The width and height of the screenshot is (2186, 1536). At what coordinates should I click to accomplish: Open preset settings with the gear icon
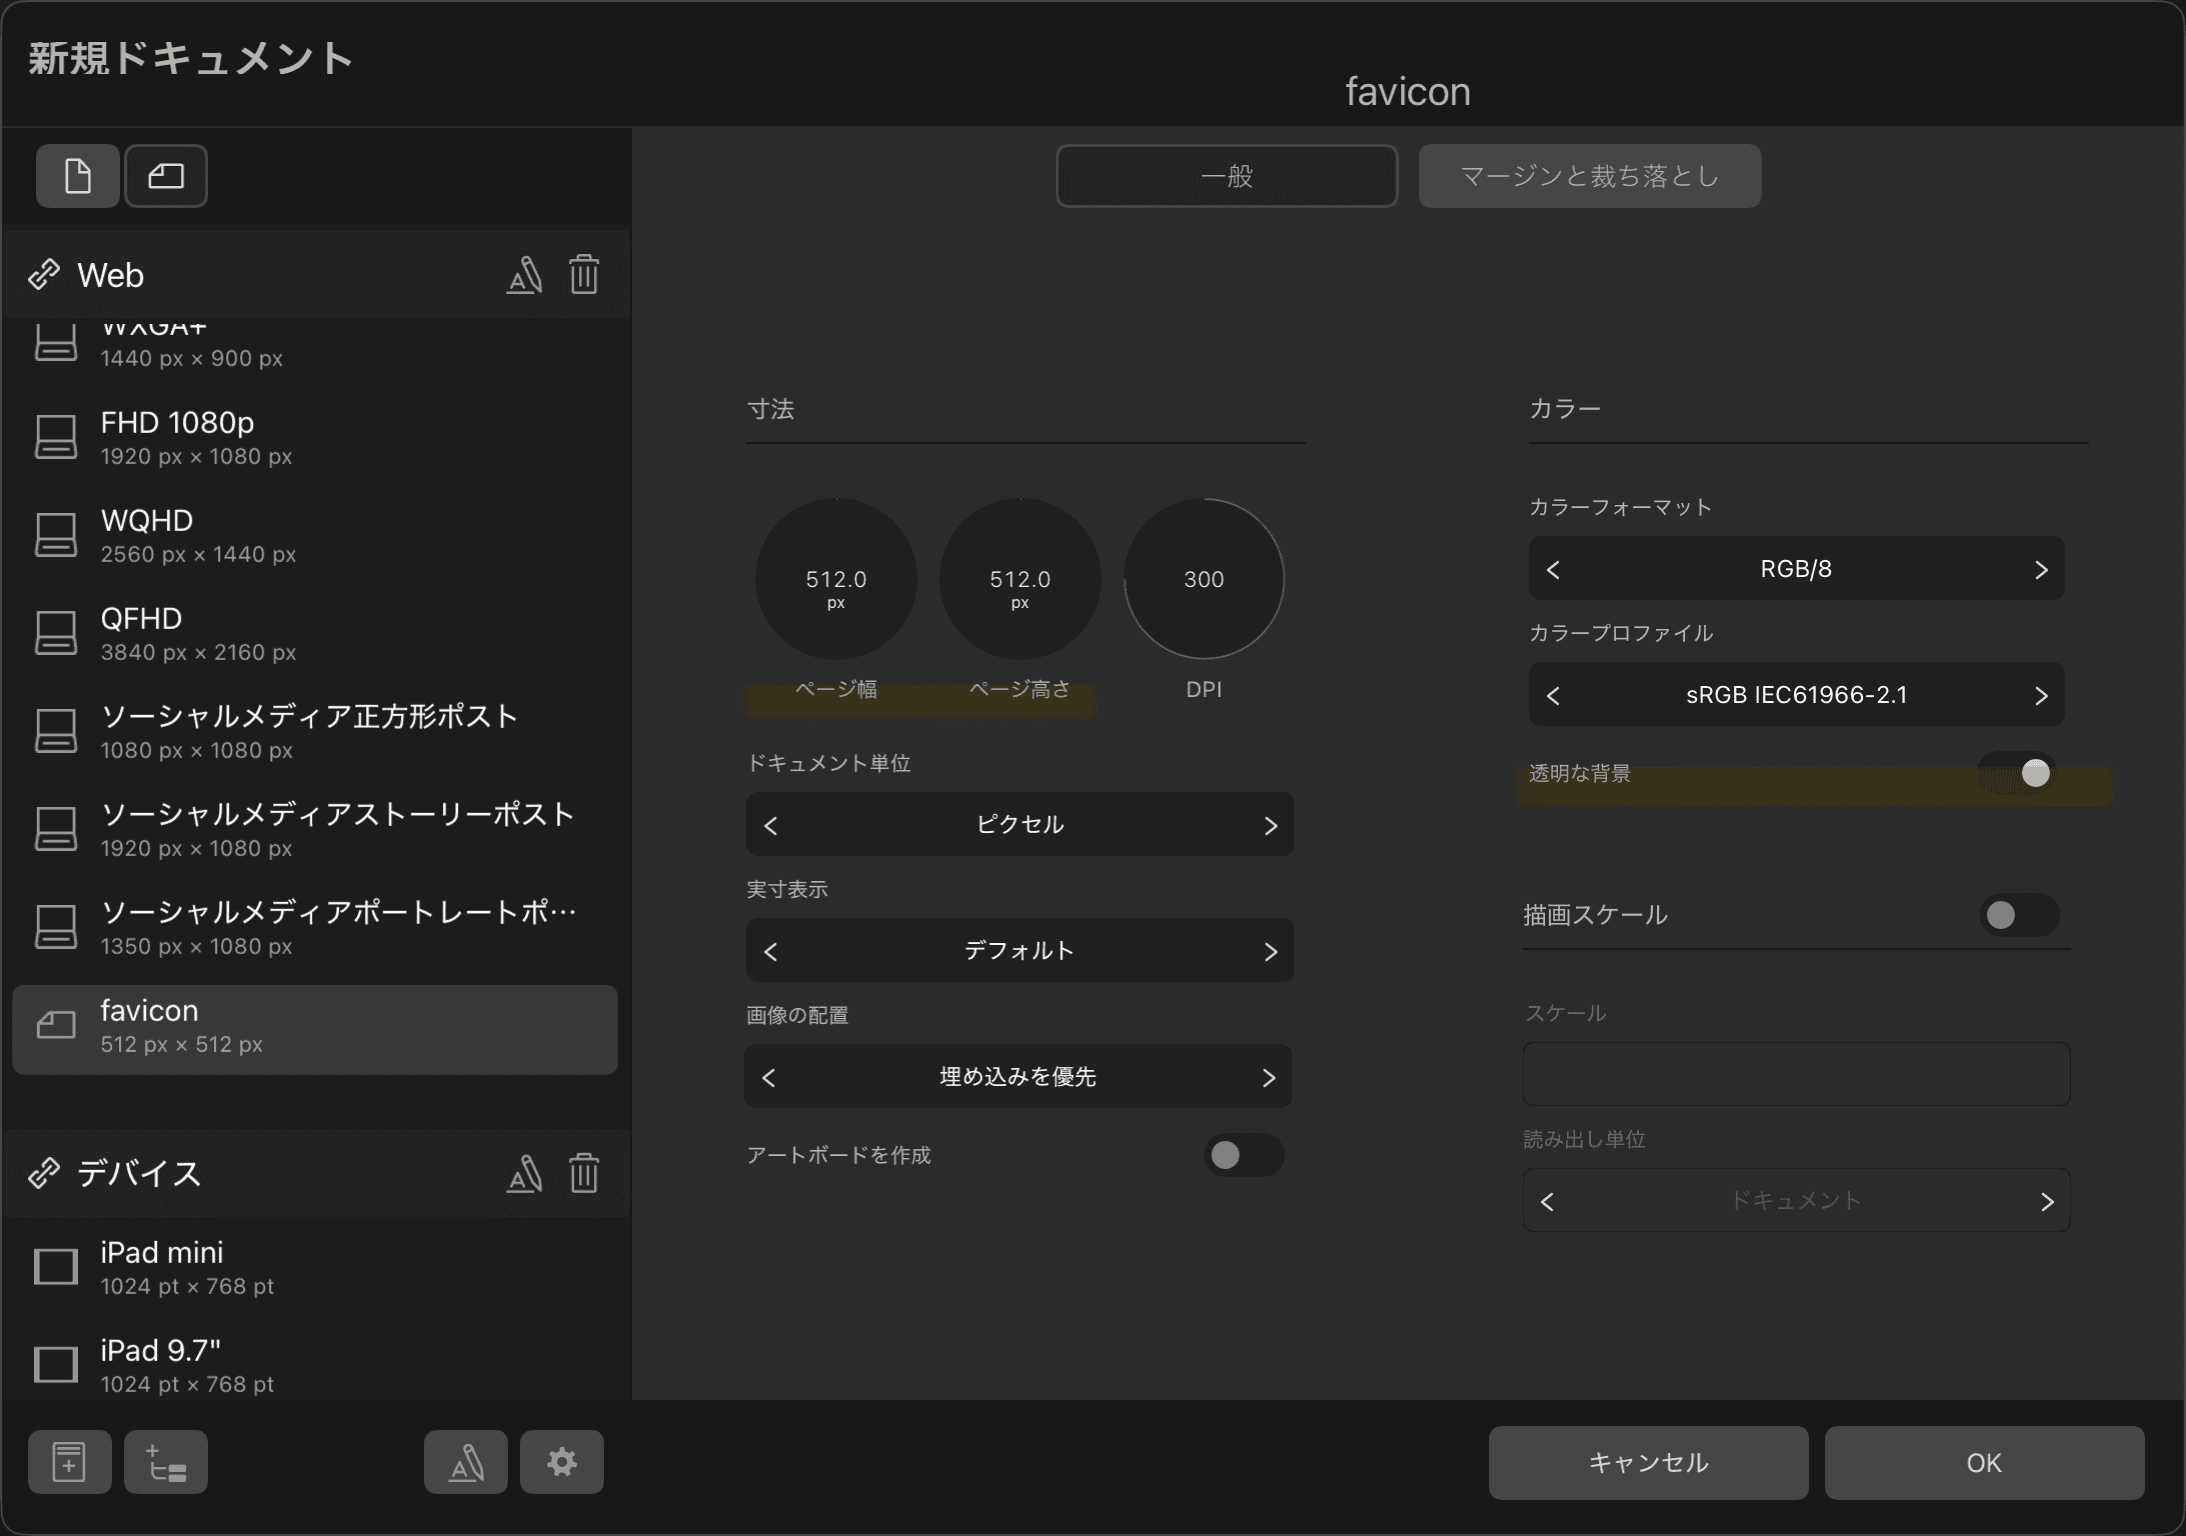point(562,1462)
